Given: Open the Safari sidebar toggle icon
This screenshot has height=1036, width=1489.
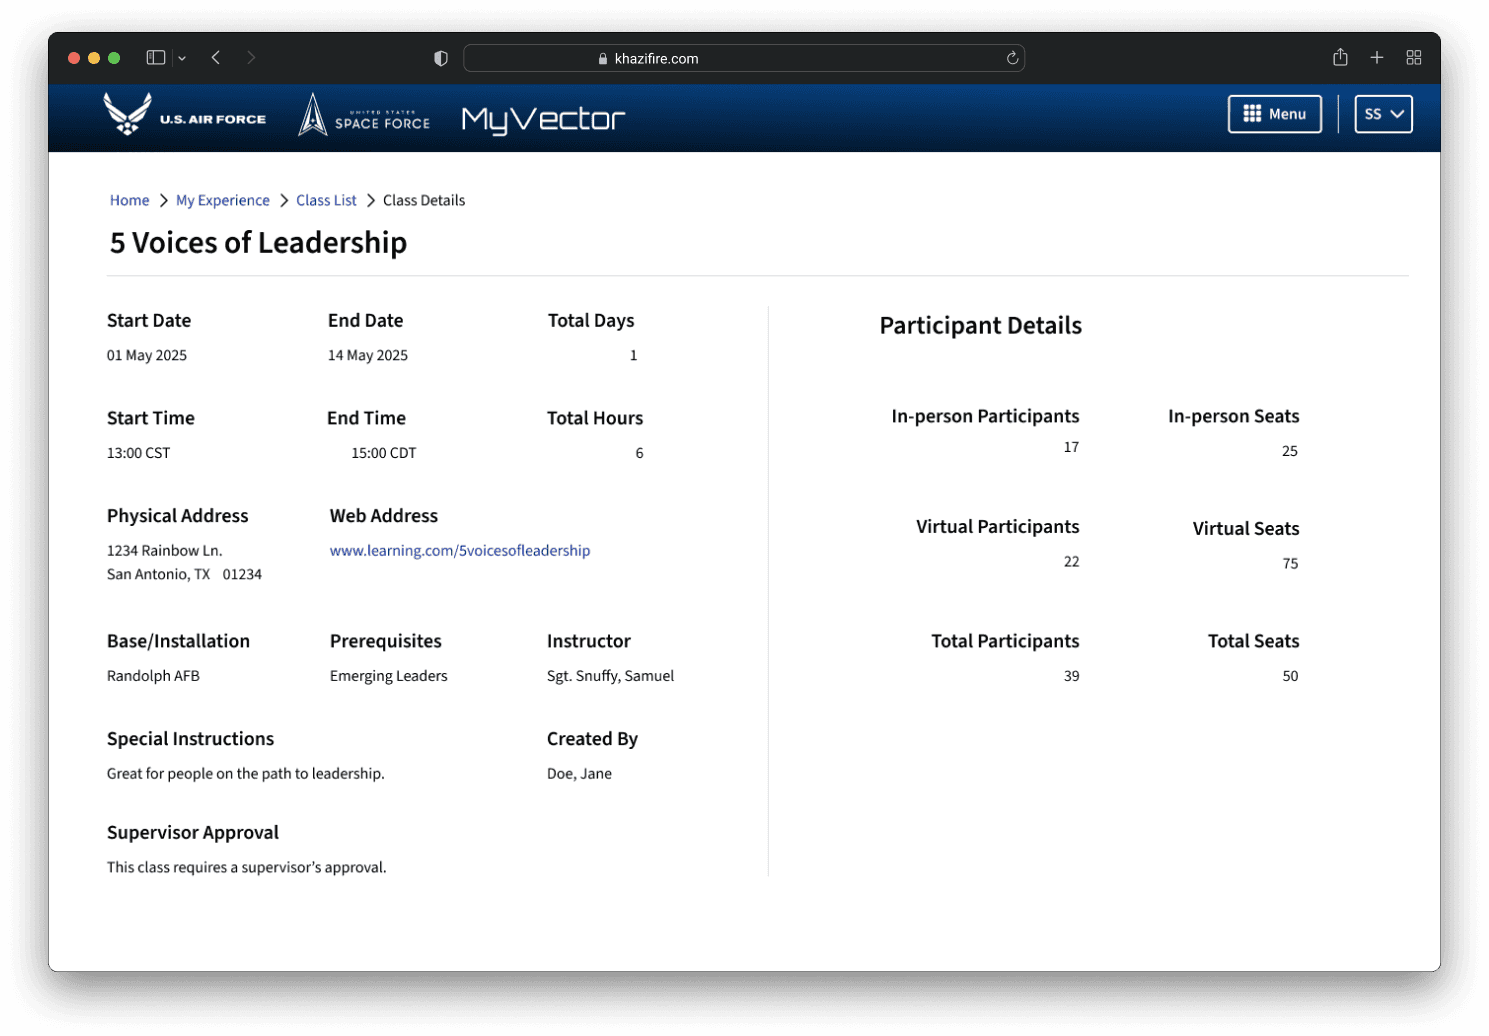Looking at the screenshot, I should coord(156,58).
